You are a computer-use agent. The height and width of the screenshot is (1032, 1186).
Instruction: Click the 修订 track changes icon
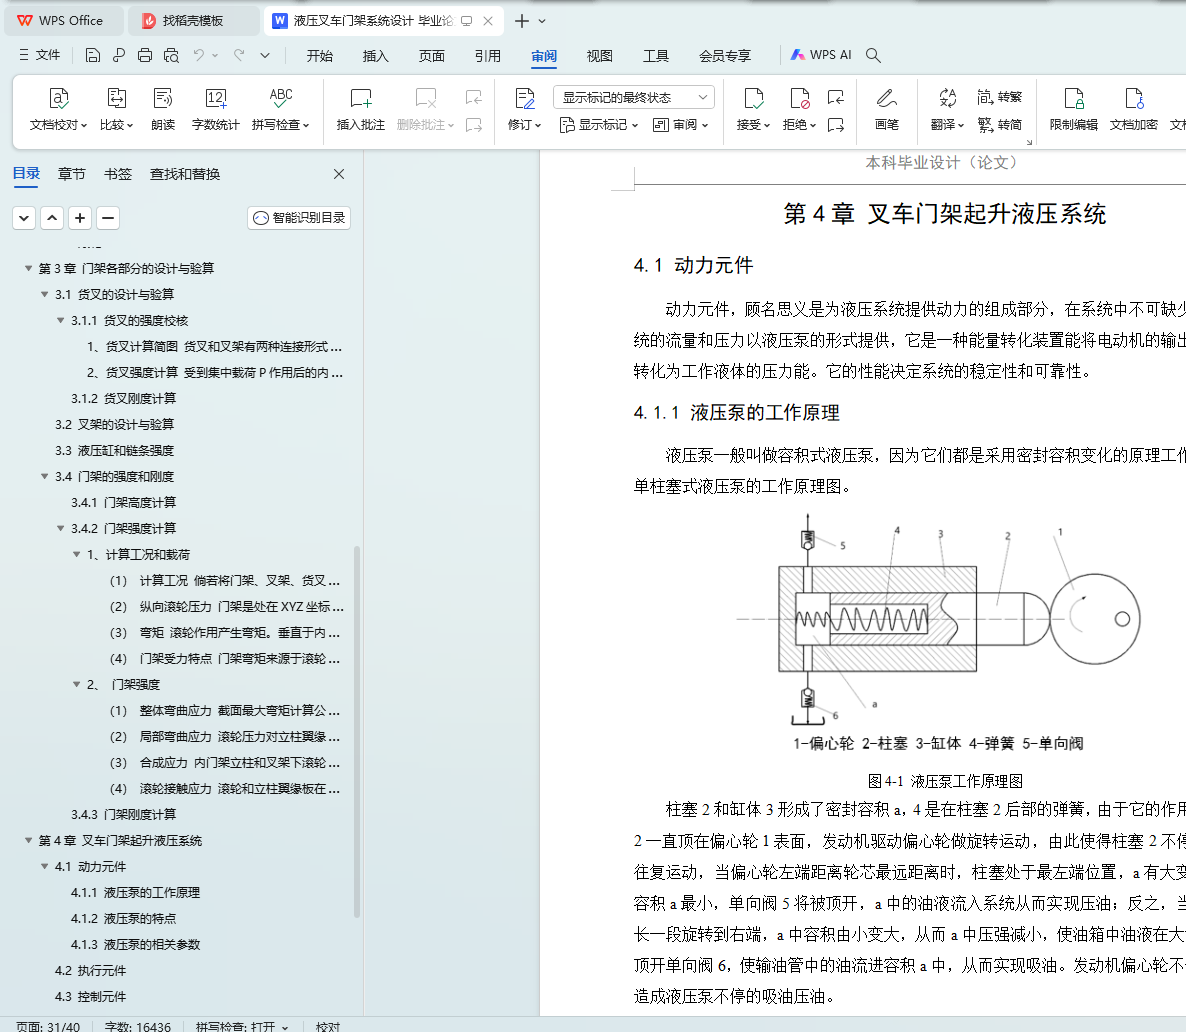click(x=524, y=98)
